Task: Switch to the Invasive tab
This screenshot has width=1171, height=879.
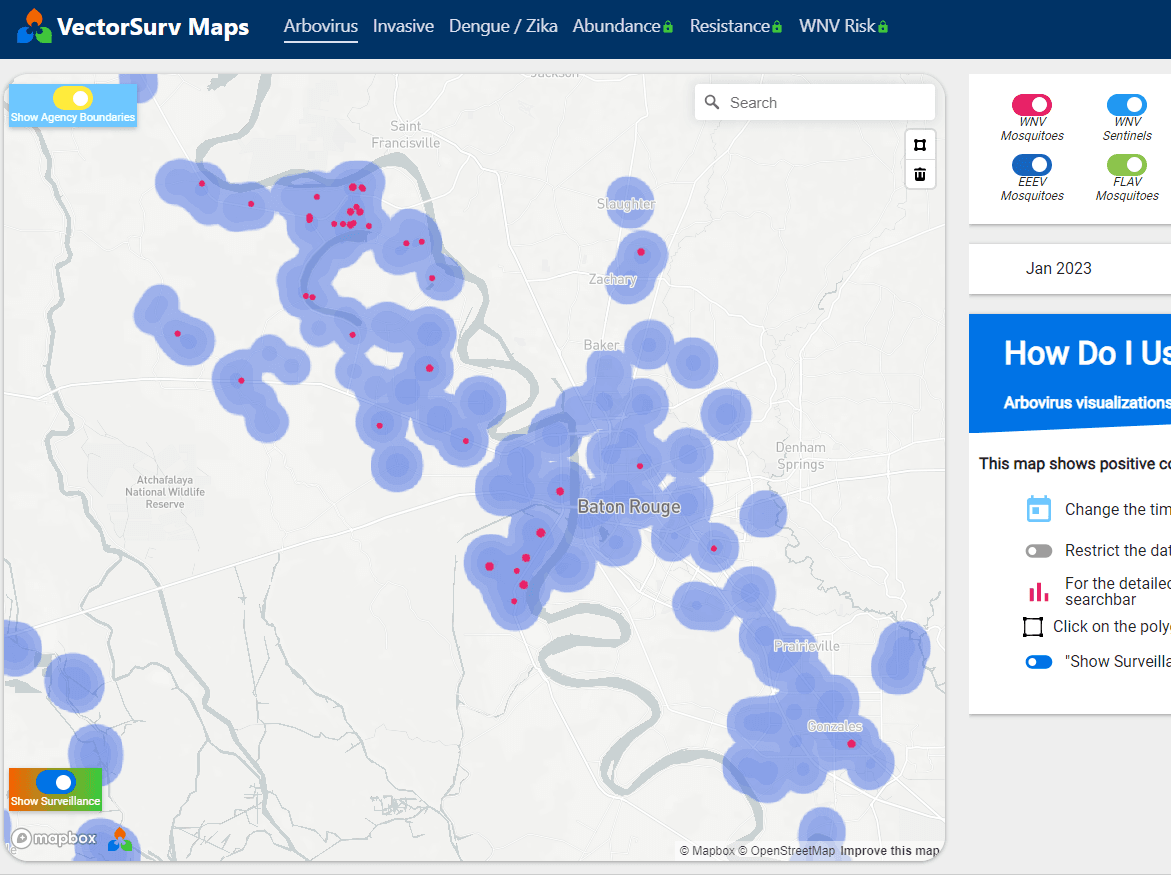Action: pos(403,26)
